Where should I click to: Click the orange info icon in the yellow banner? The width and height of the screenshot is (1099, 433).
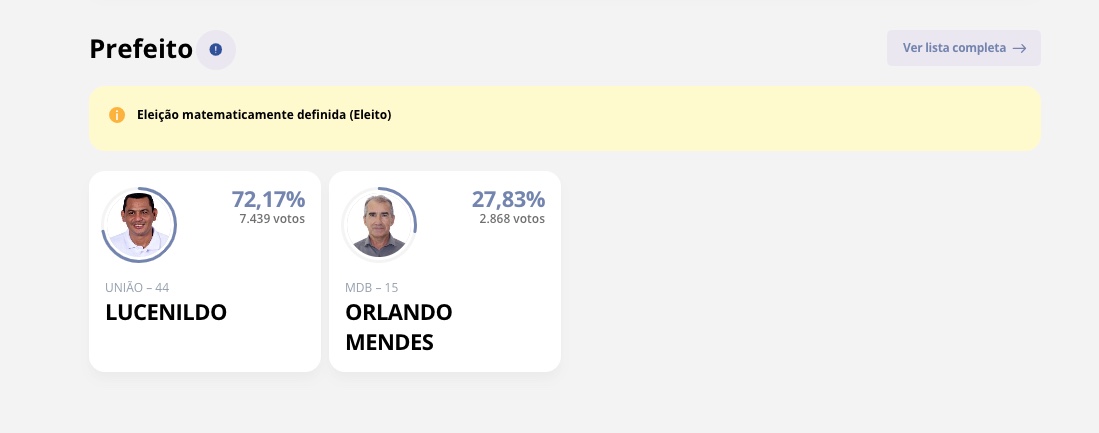pos(117,115)
